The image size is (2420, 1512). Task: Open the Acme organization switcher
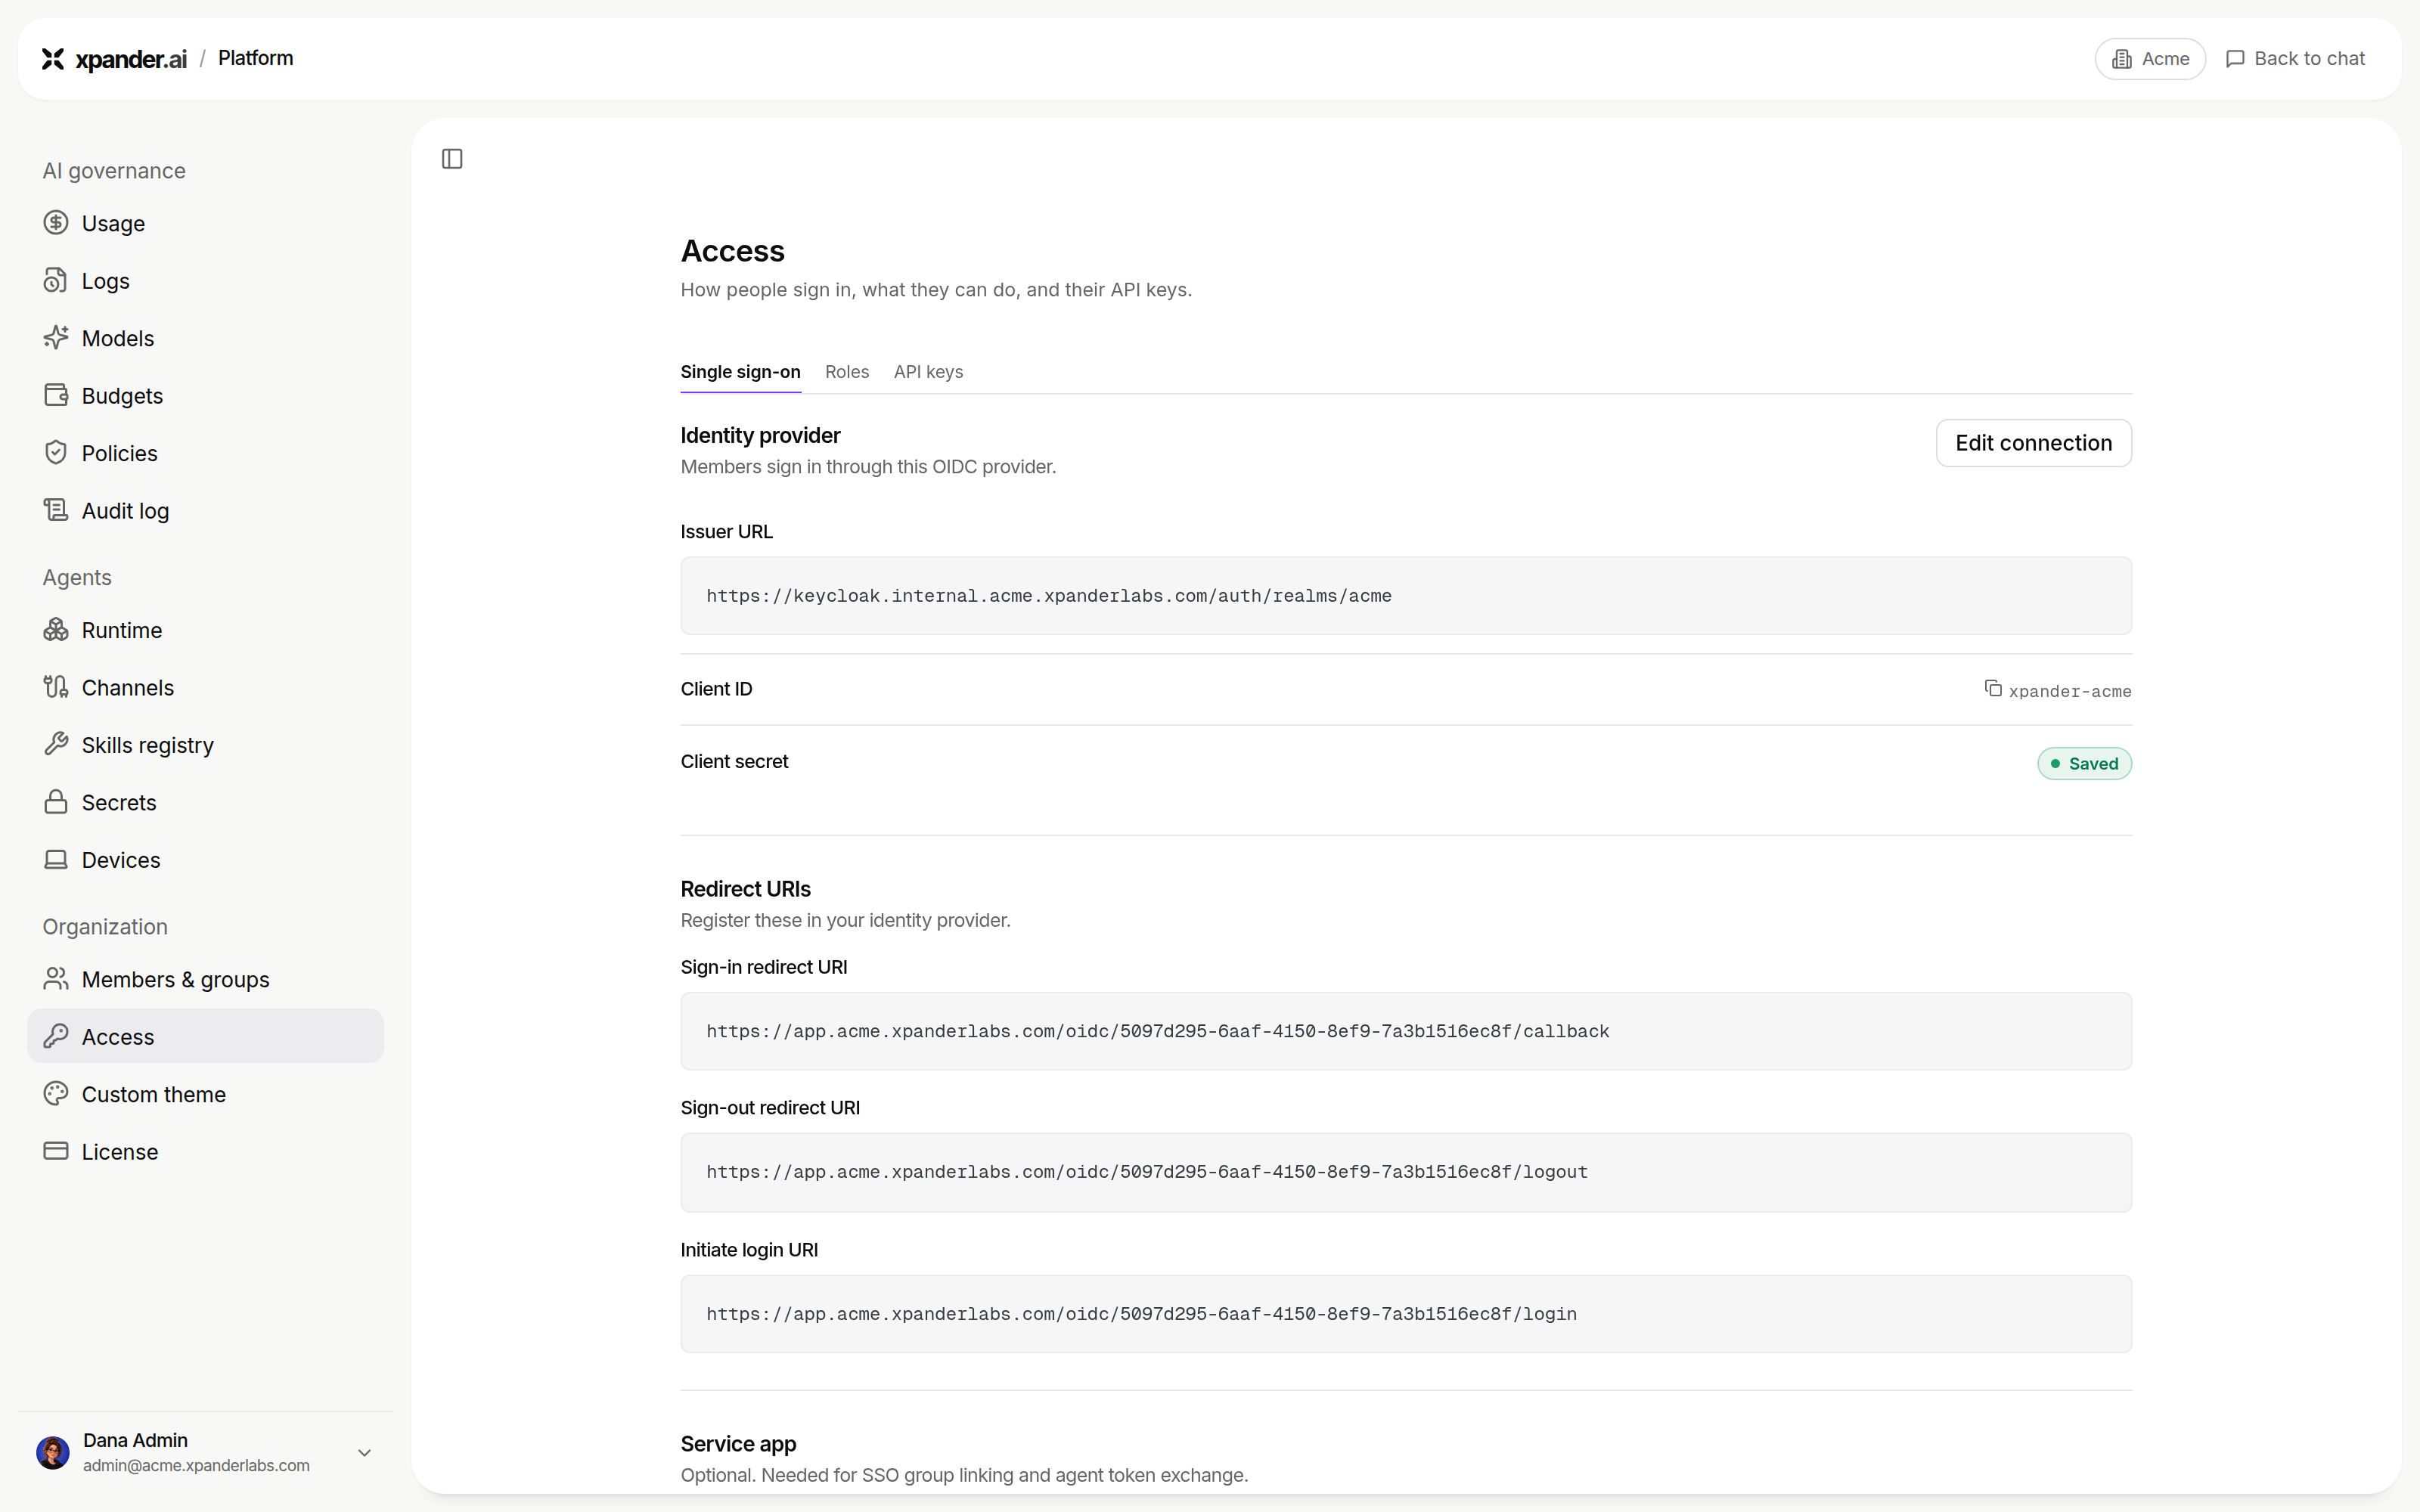coord(2150,59)
